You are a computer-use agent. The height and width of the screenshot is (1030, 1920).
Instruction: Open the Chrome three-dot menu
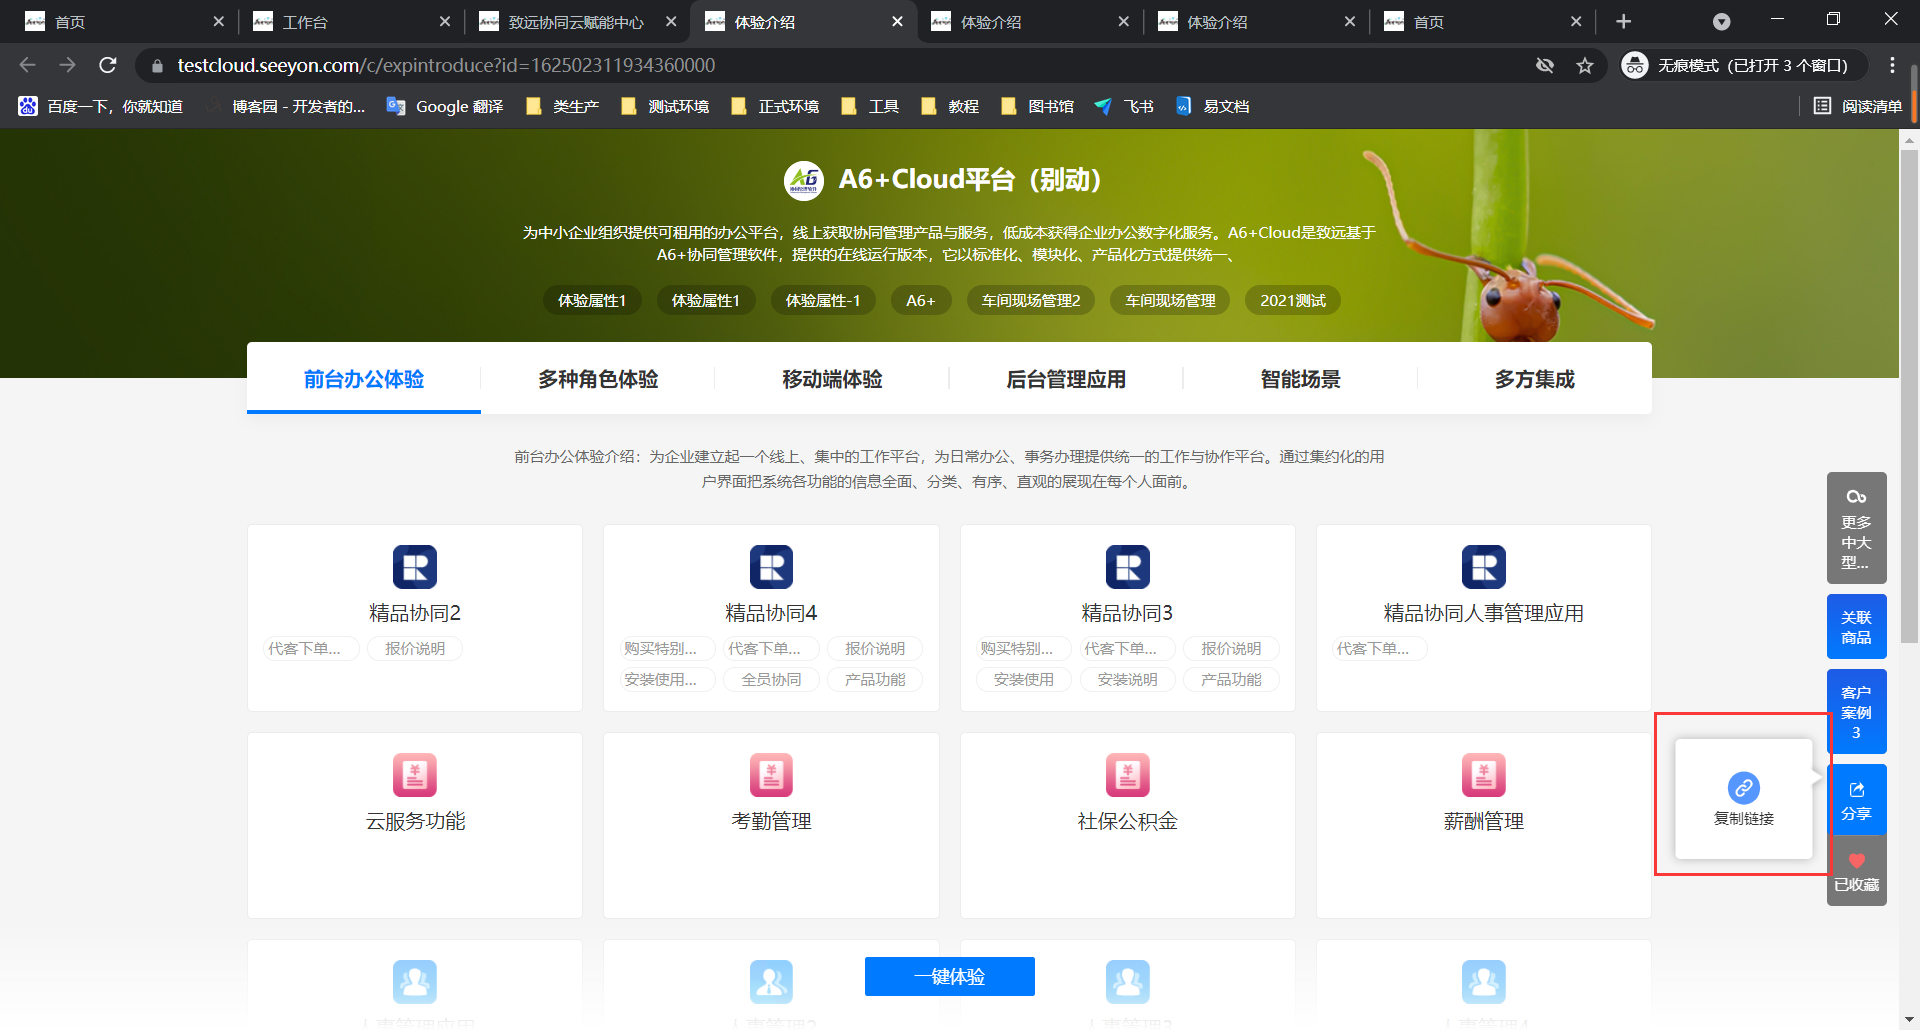(1892, 65)
